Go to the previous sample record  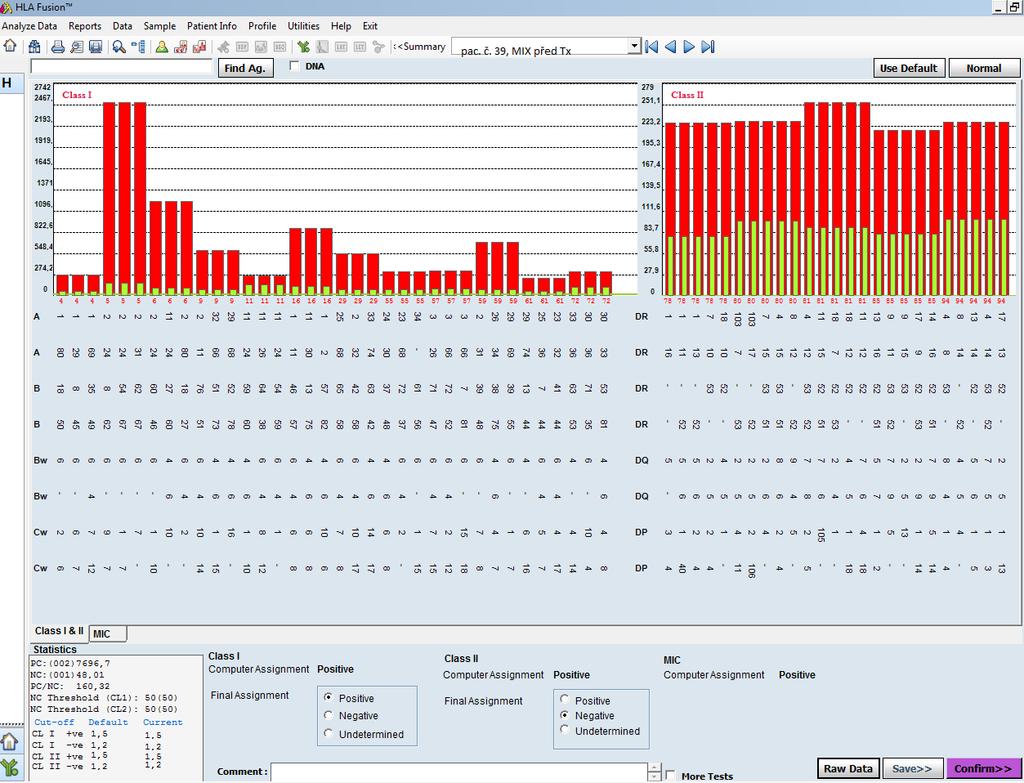pyautogui.click(x=670, y=46)
